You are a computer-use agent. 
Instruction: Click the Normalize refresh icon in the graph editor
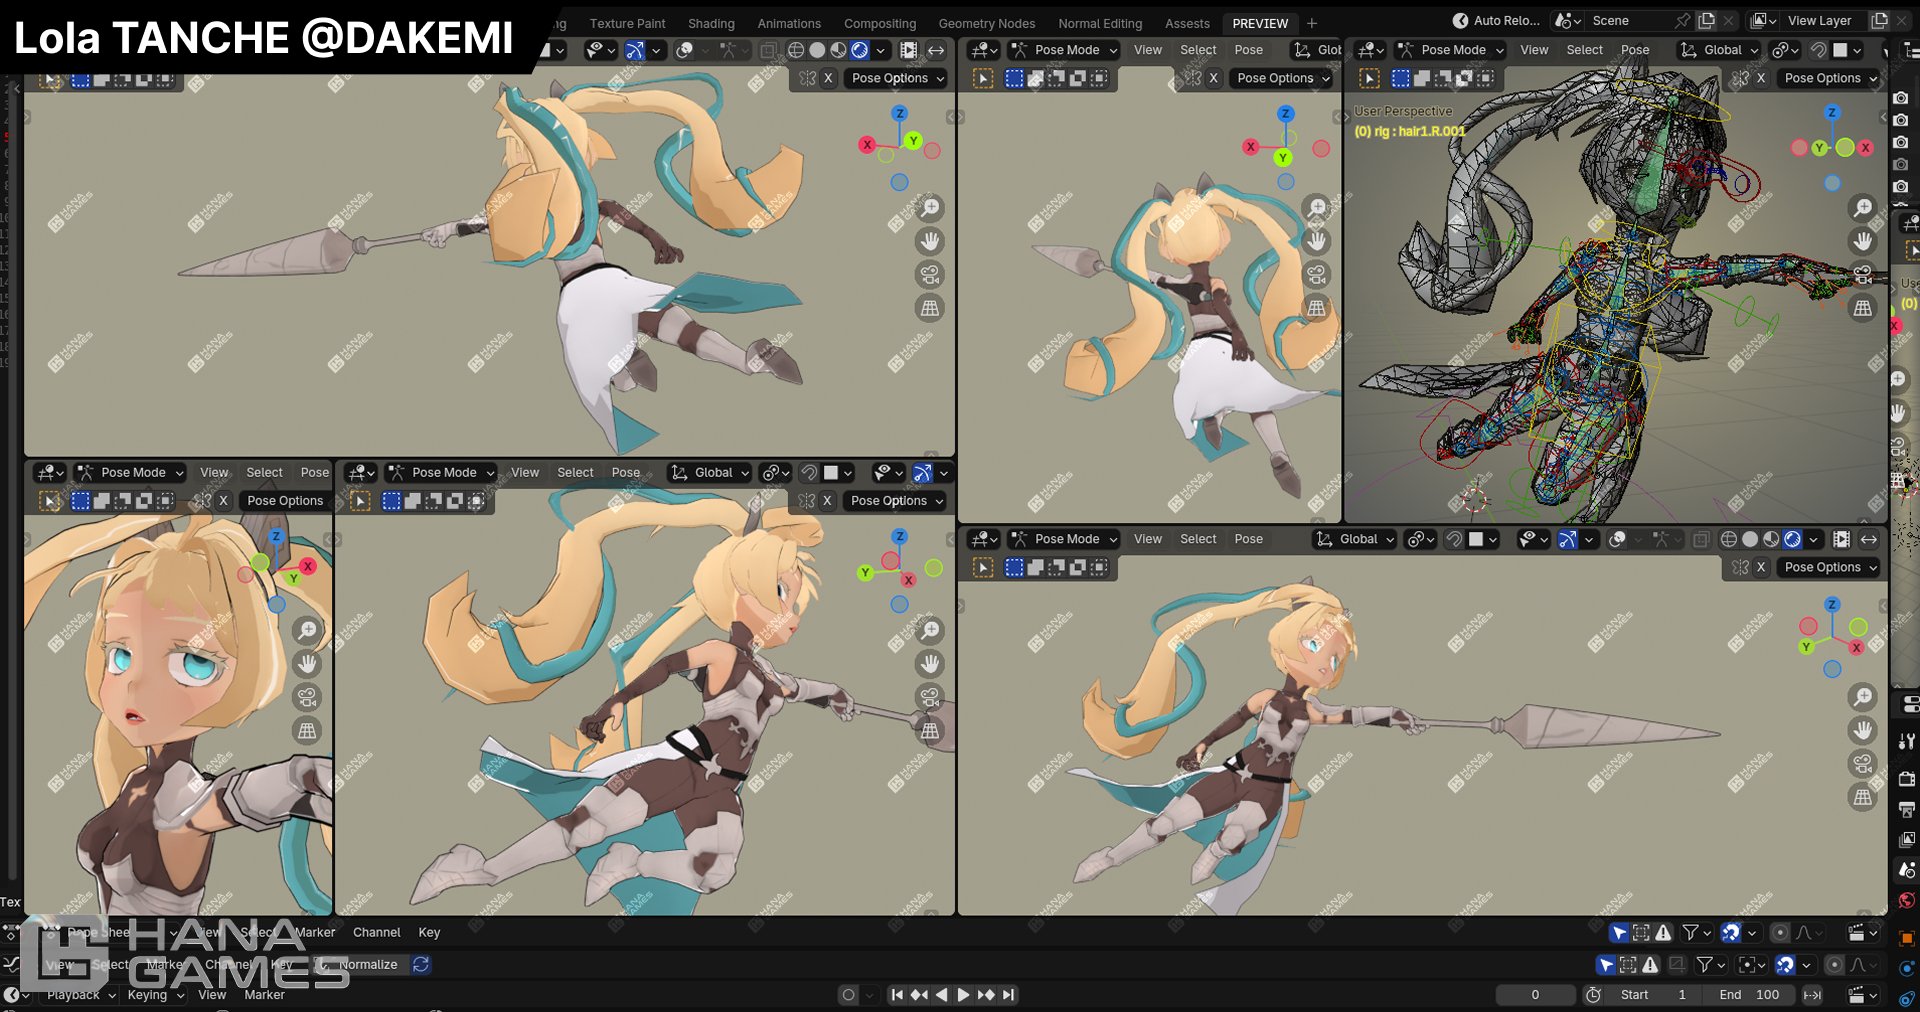pyautogui.click(x=421, y=965)
